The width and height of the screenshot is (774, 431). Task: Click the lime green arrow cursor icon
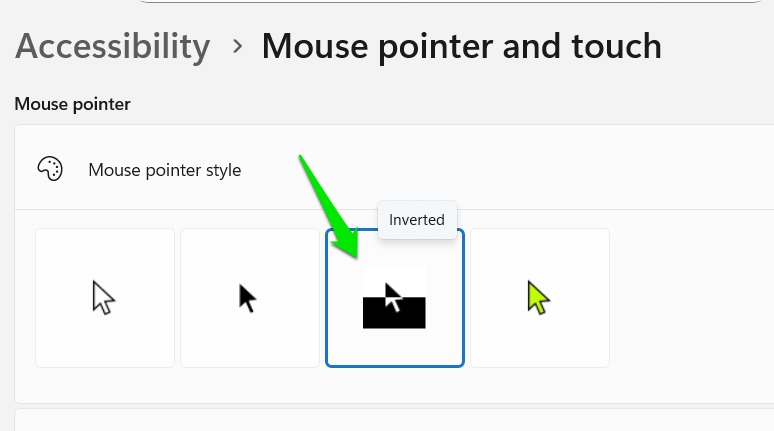coord(539,298)
